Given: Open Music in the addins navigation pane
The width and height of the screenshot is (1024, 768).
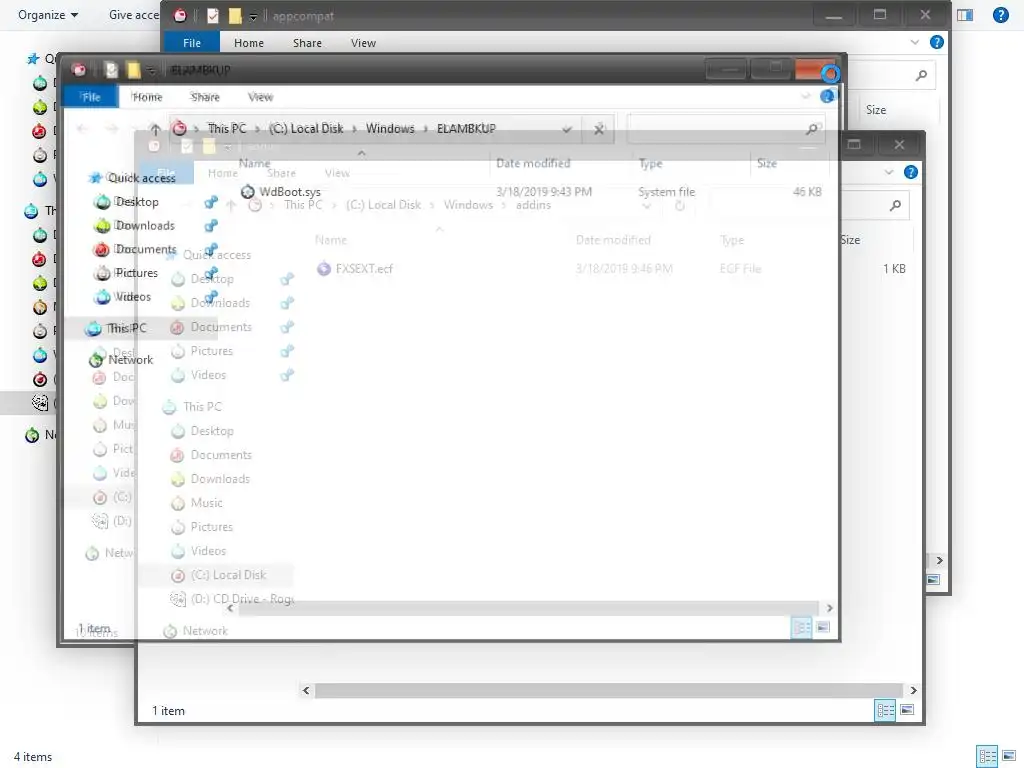Looking at the screenshot, I should [206, 503].
